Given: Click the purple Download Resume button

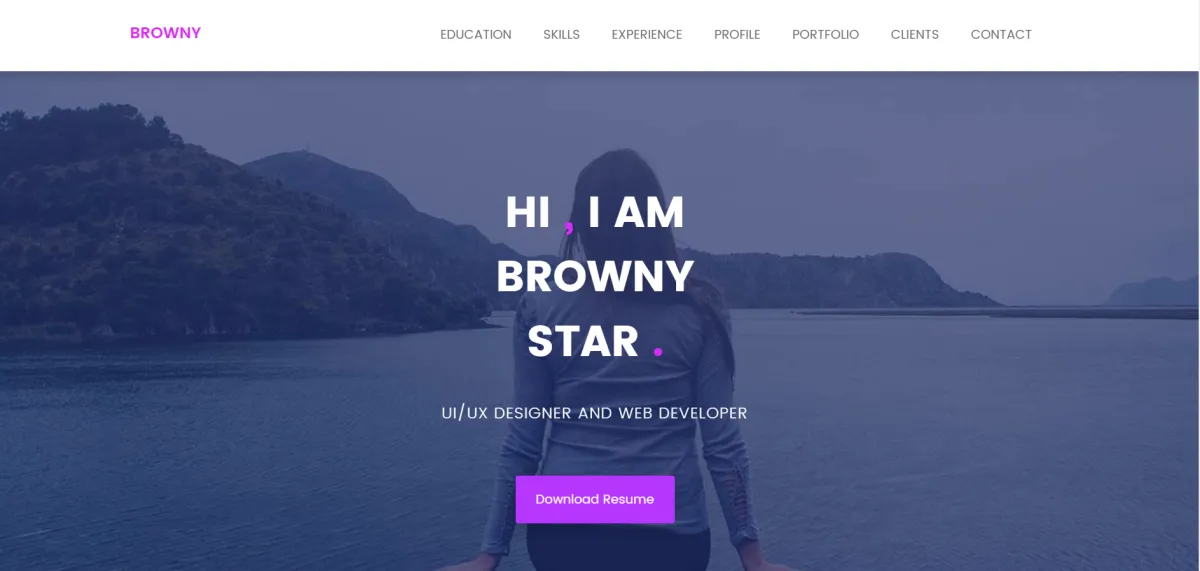Looking at the screenshot, I should [x=595, y=499].
